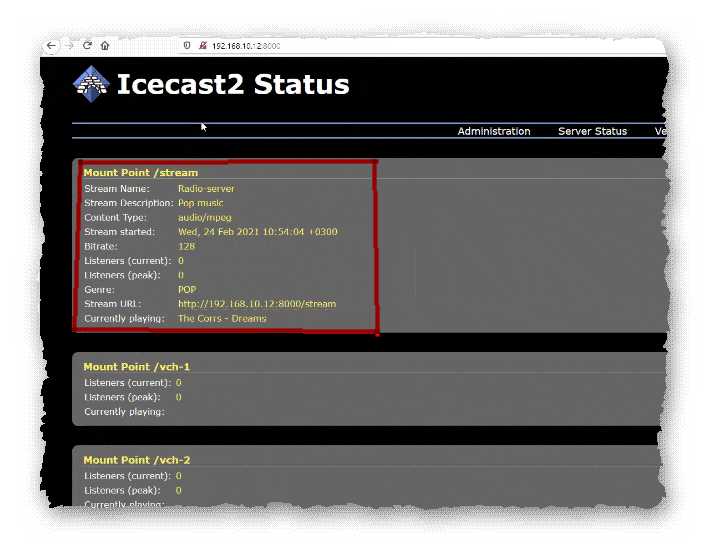The image size is (704, 544).
Task: Click the insecure connection padlock icon
Action: (x=203, y=45)
